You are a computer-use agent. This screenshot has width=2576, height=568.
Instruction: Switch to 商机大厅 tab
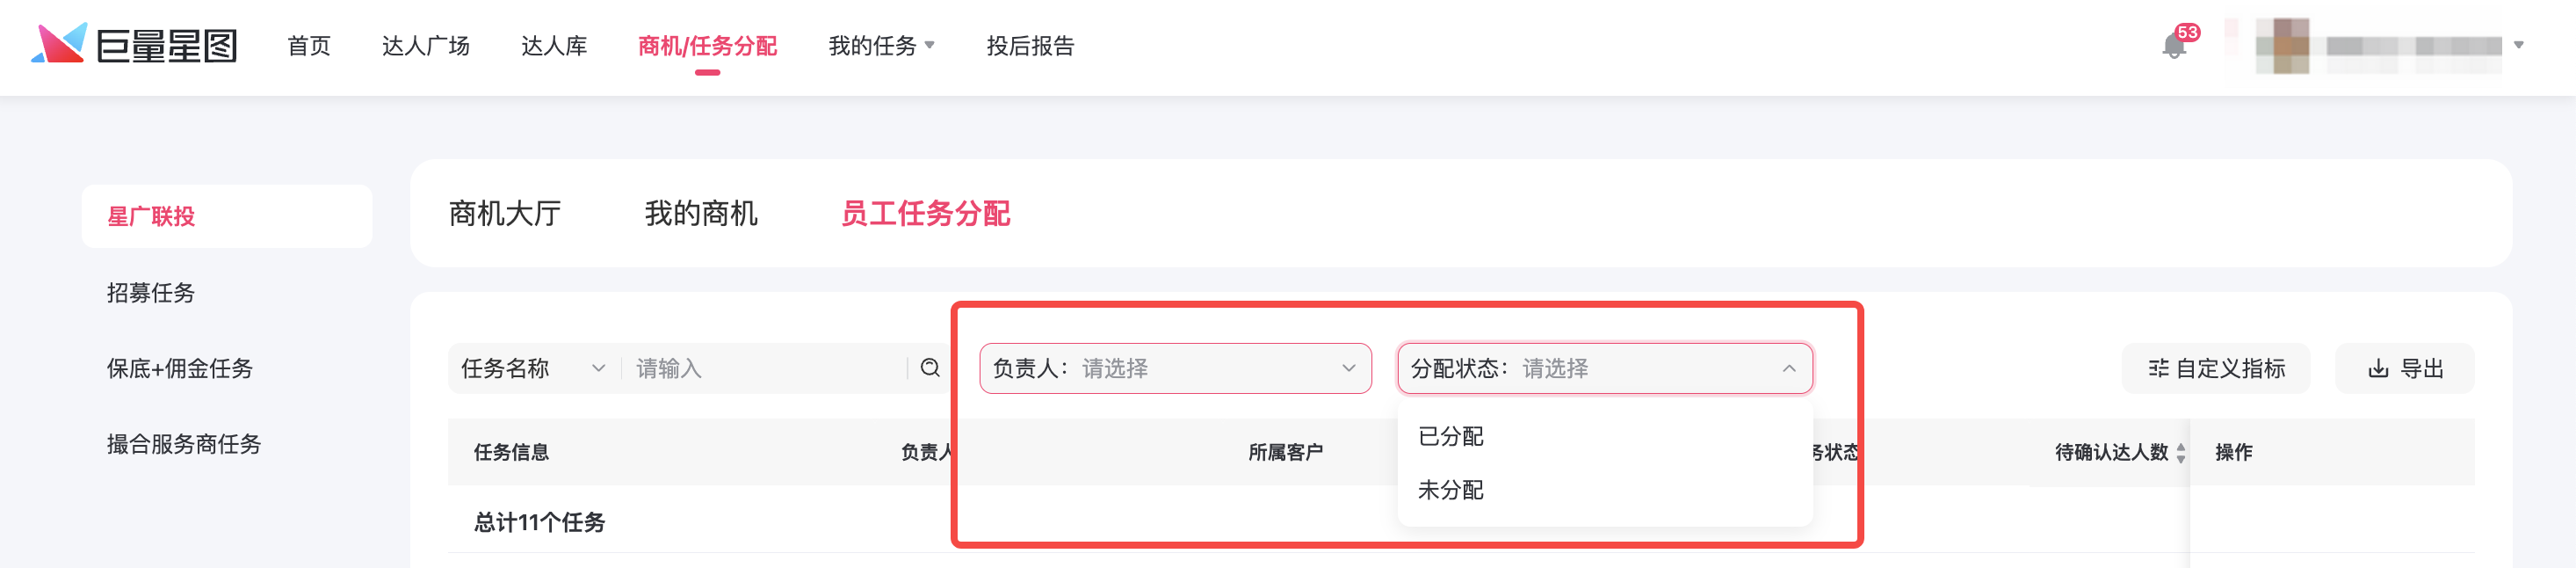pyautogui.click(x=504, y=213)
